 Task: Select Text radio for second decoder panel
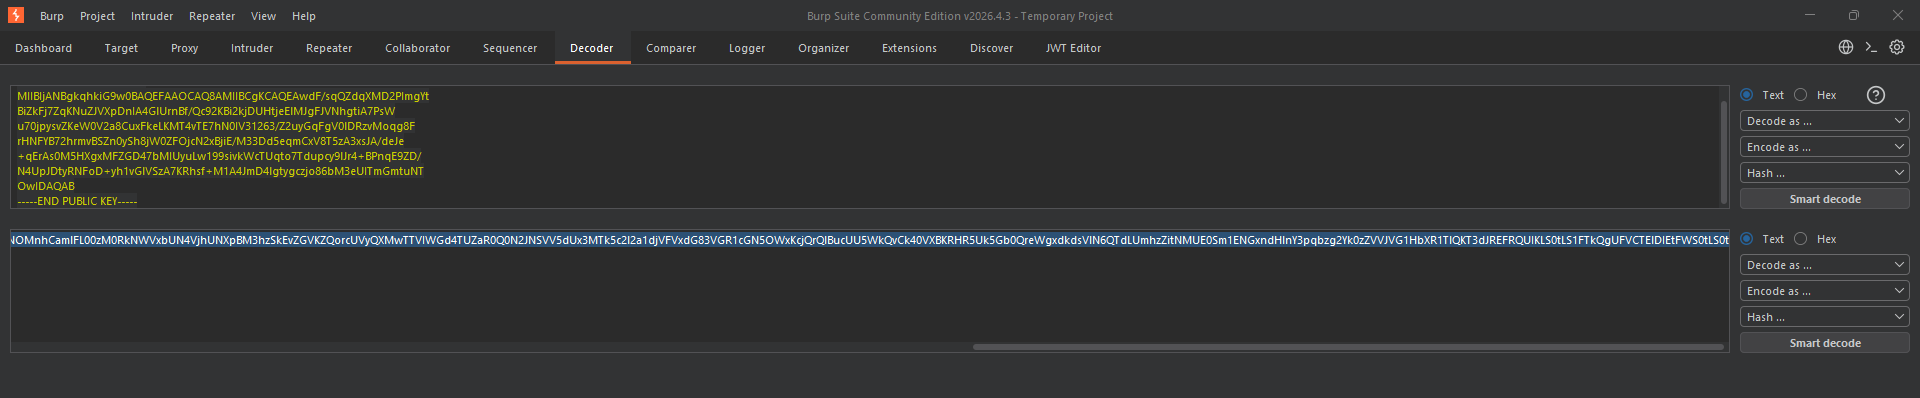(1747, 239)
